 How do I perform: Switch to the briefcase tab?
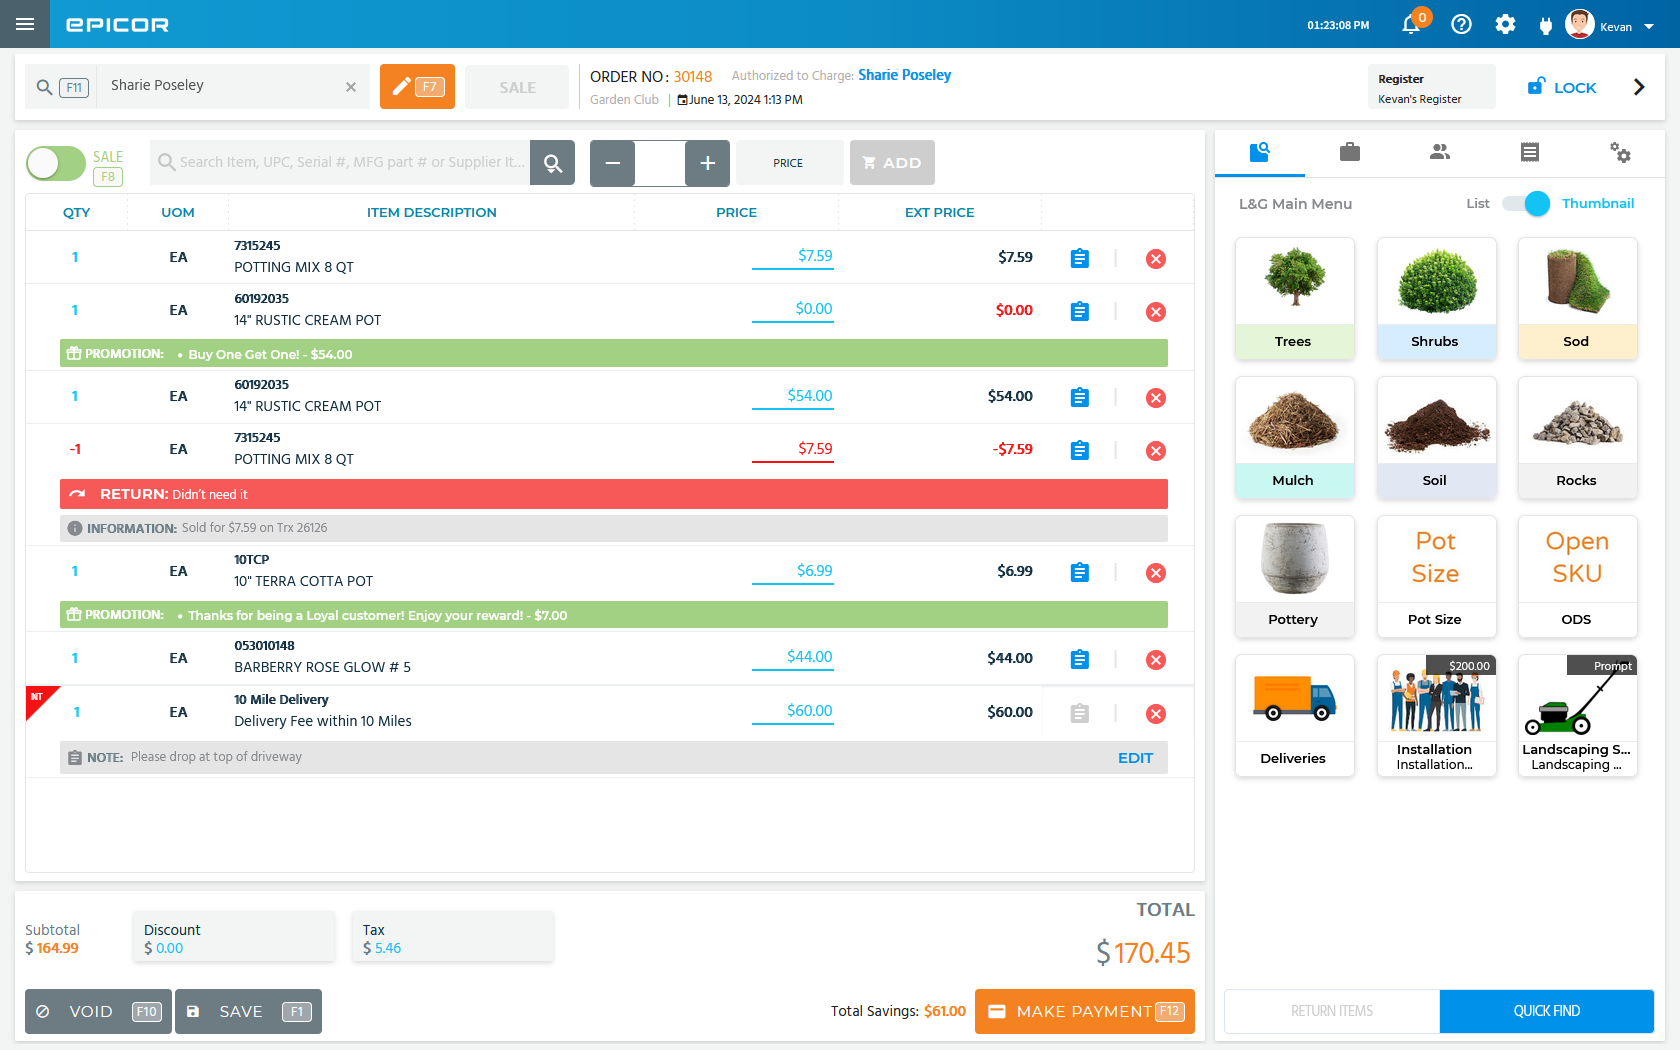coord(1349,152)
